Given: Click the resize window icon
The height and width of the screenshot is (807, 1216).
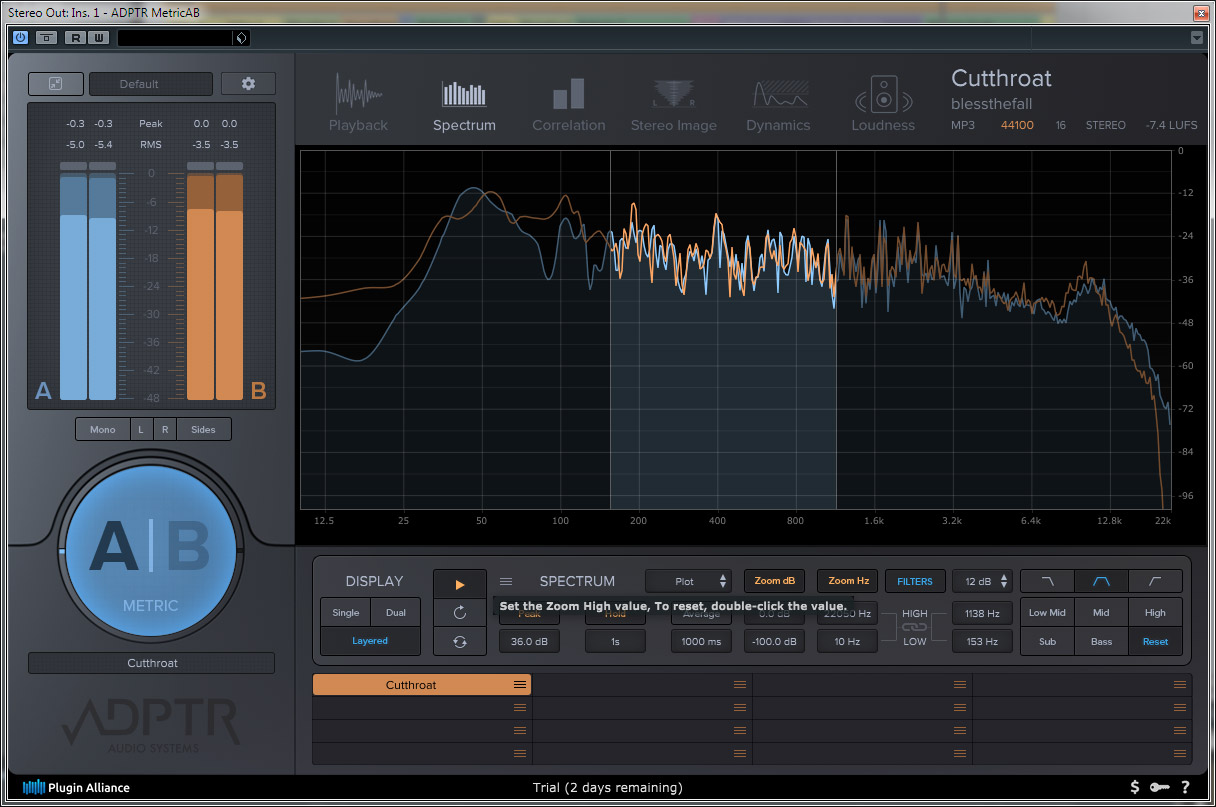Looking at the screenshot, I should pyautogui.click(x=56, y=84).
